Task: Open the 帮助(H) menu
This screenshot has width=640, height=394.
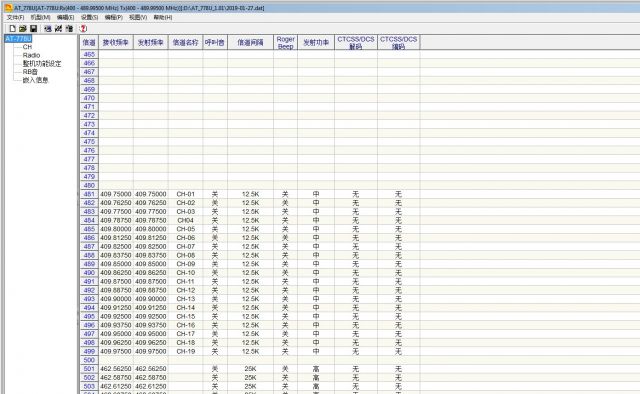Action: tap(163, 17)
